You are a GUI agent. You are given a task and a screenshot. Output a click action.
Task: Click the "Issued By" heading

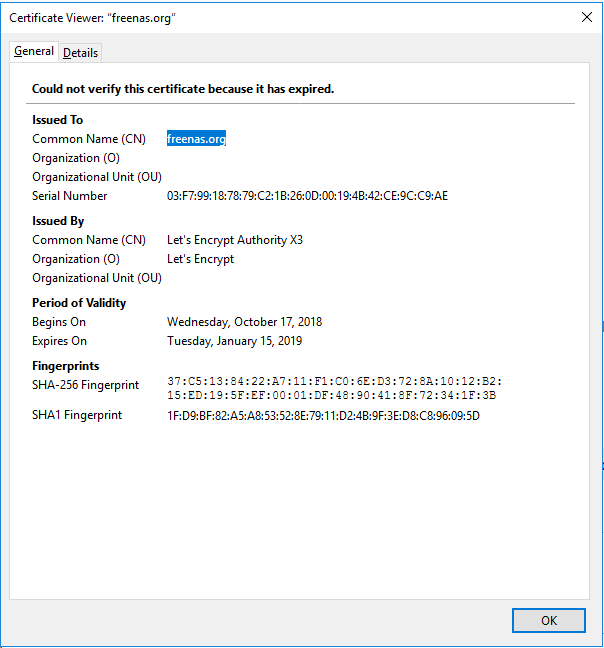pyautogui.click(x=58, y=221)
